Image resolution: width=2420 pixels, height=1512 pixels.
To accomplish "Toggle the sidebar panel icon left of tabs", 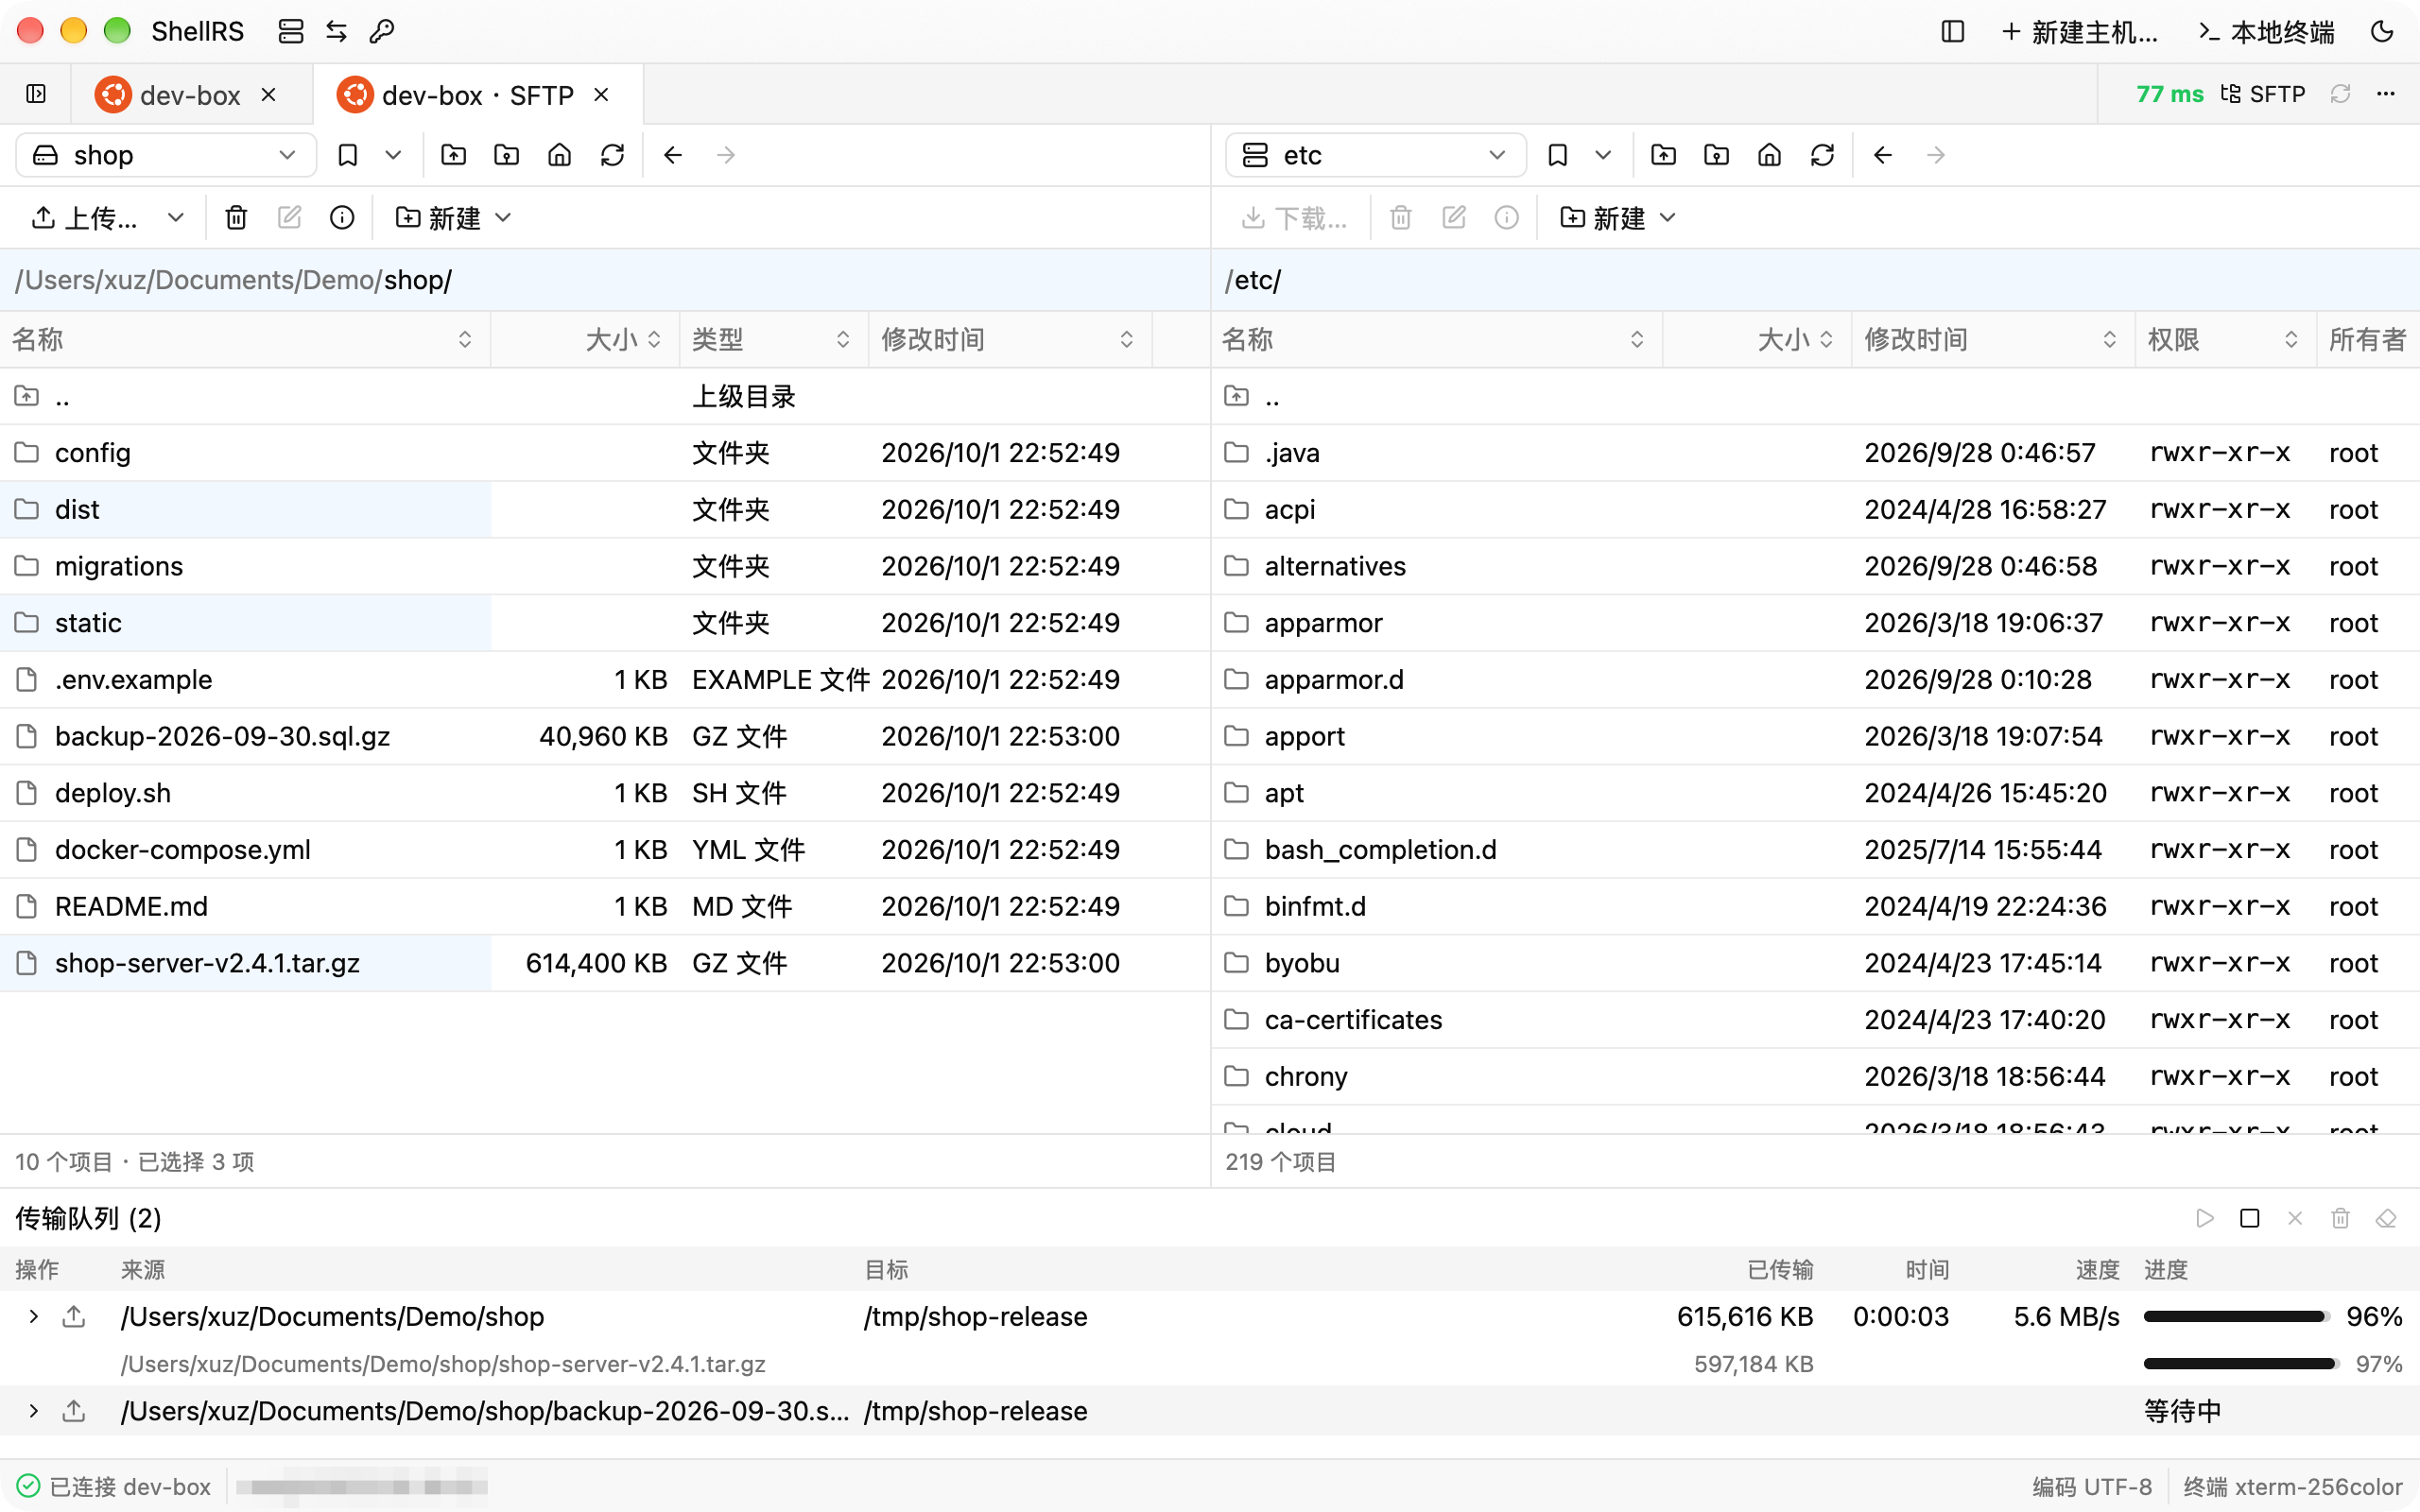I will [x=36, y=94].
